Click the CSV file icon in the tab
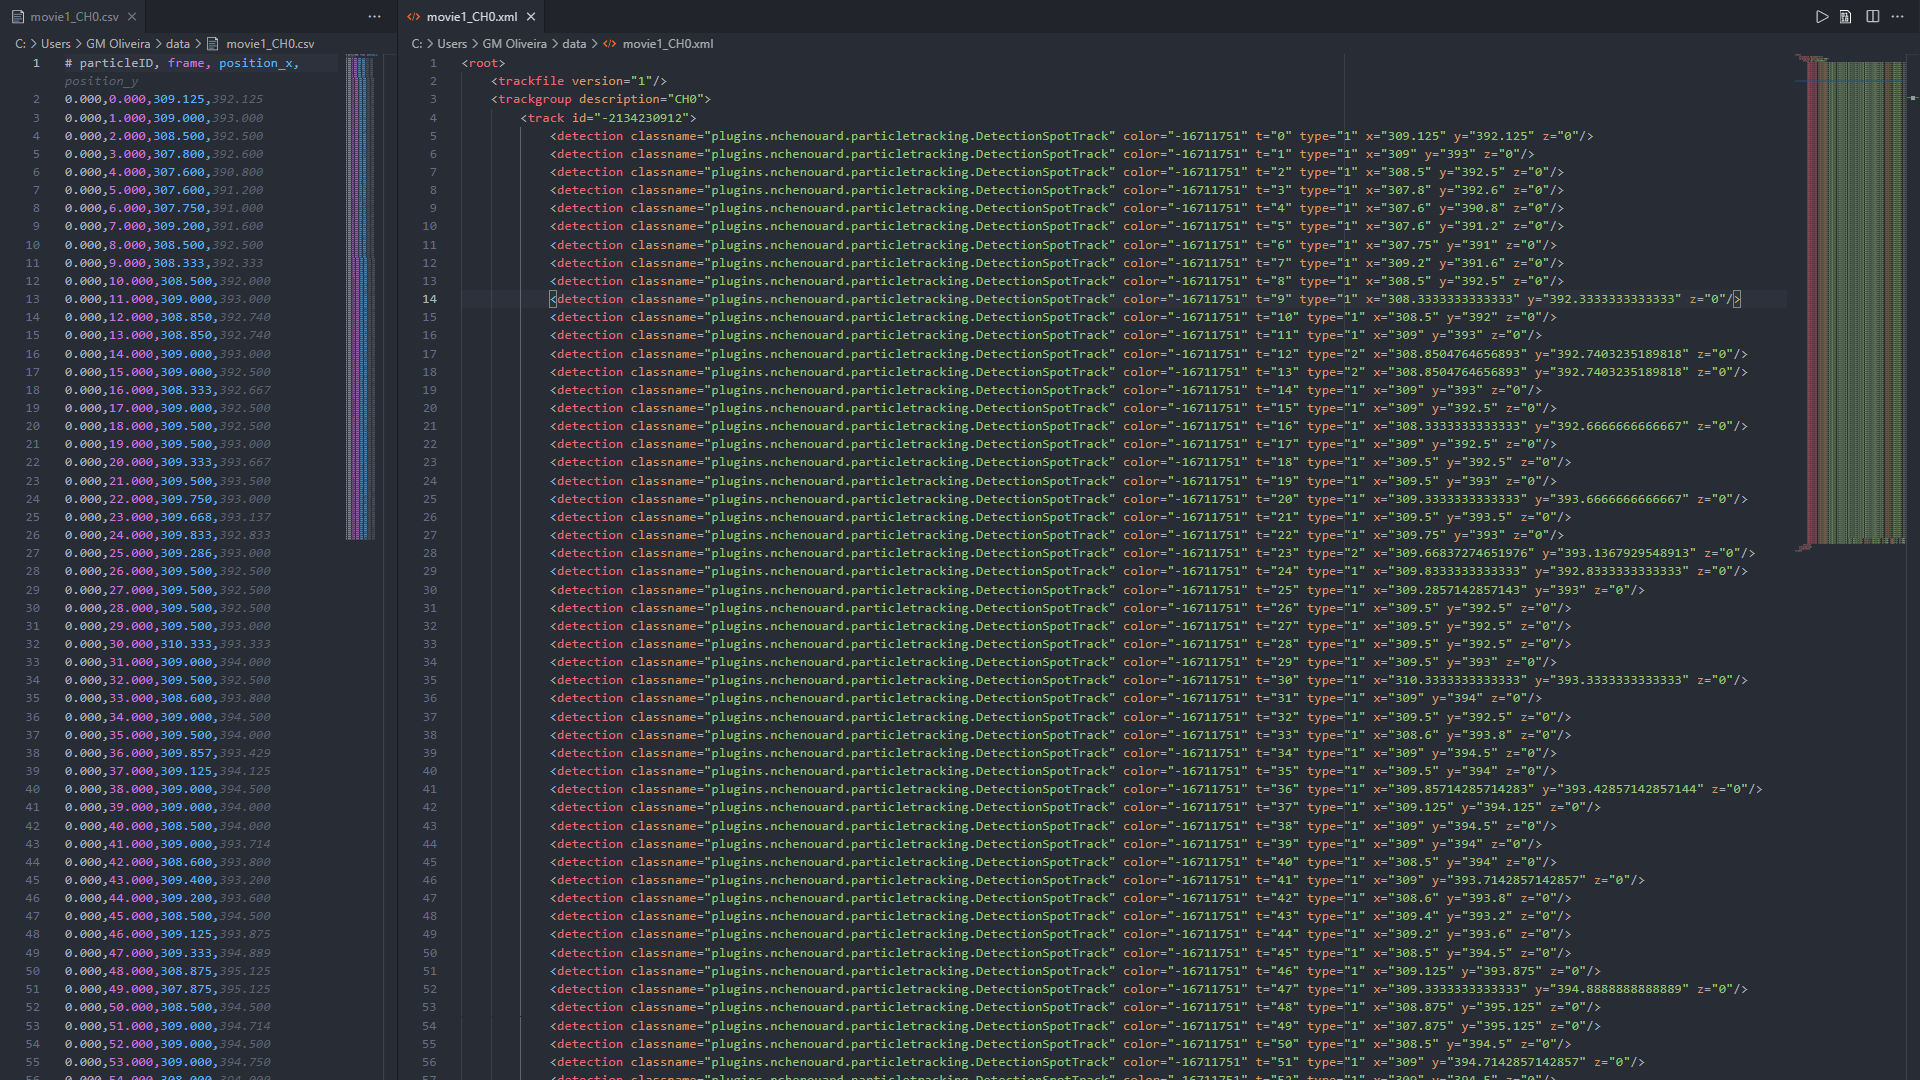Viewport: 1920px width, 1080px height. (x=17, y=17)
